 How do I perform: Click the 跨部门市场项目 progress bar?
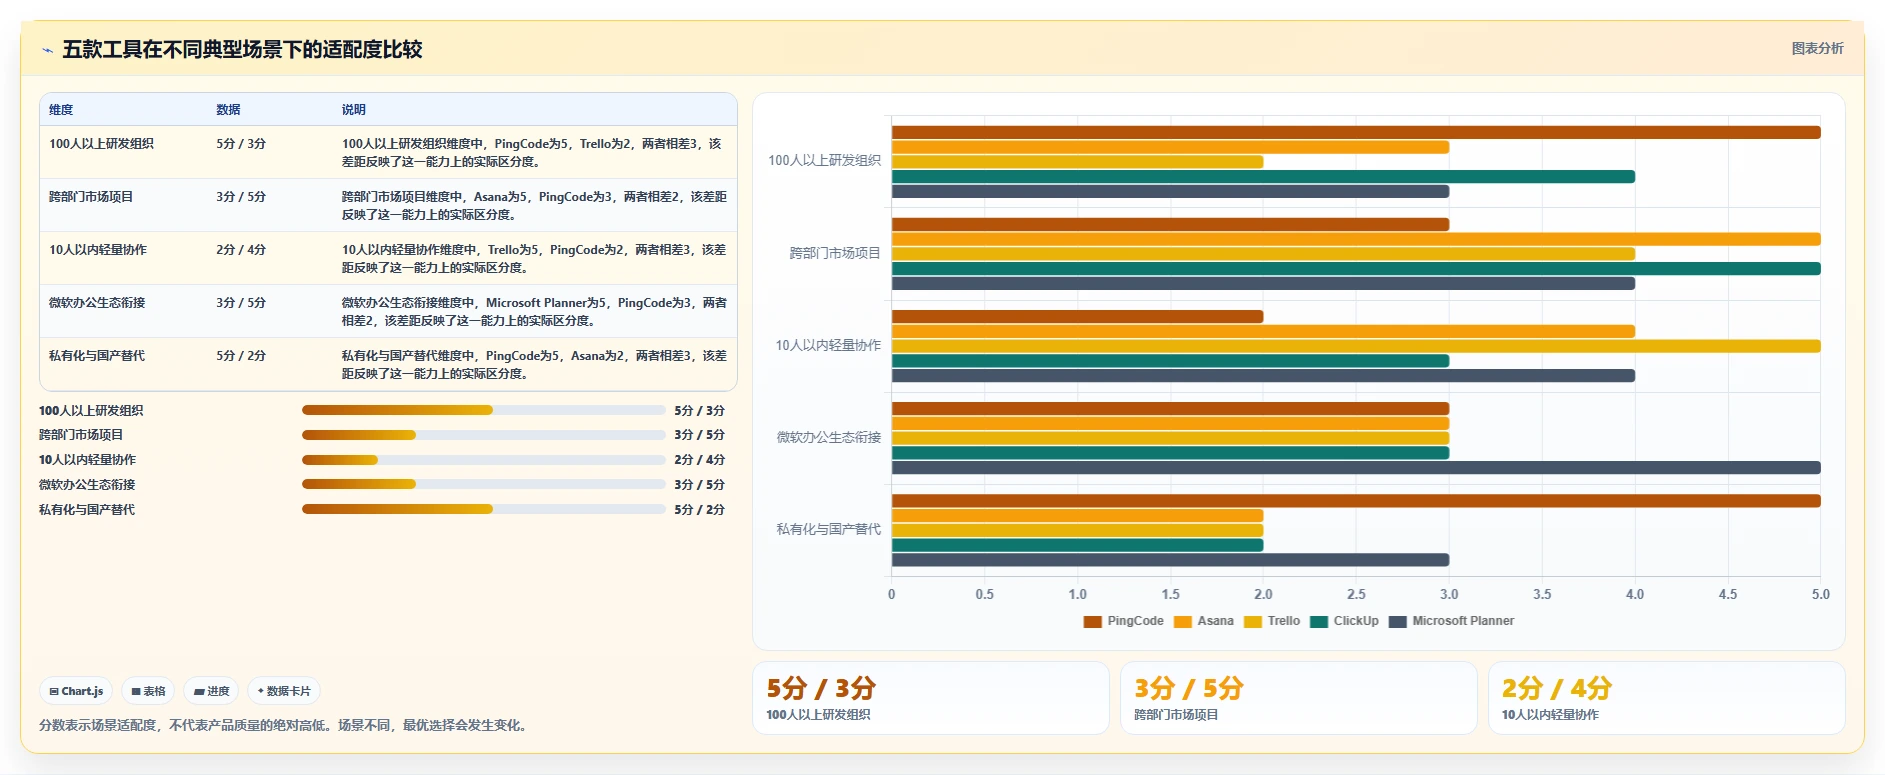point(484,435)
